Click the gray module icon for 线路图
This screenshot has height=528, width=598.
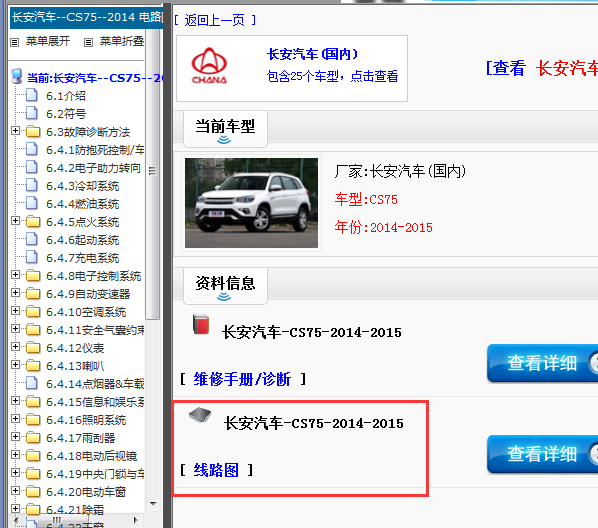200,415
